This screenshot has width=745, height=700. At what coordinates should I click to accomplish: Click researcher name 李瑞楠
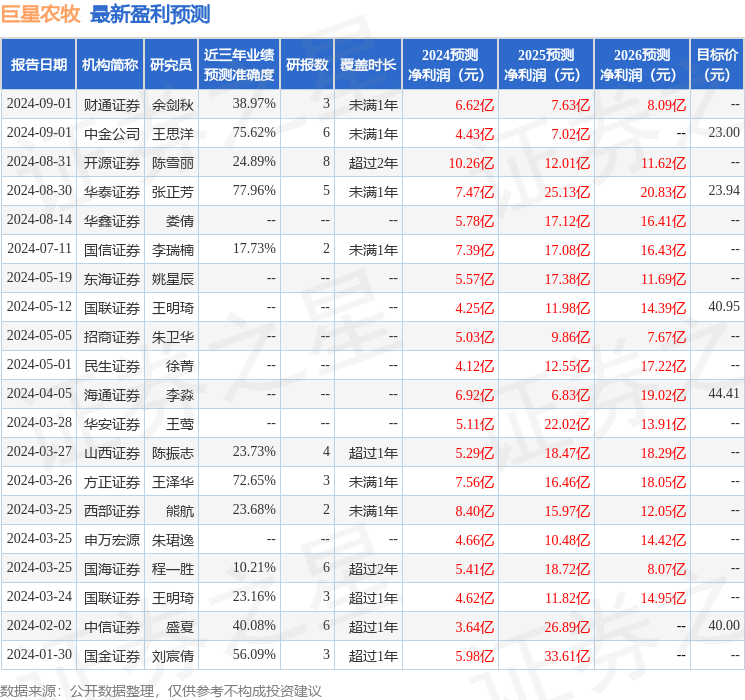(173, 250)
